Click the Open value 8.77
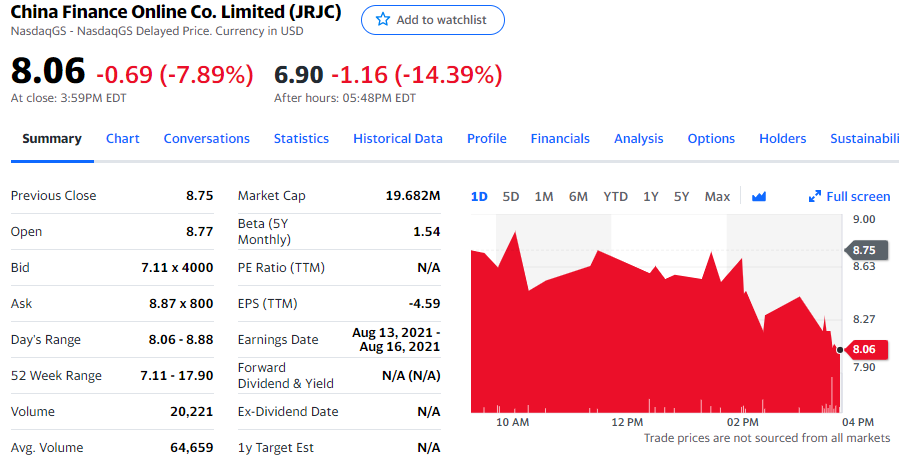The image size is (899, 466). click(200, 232)
